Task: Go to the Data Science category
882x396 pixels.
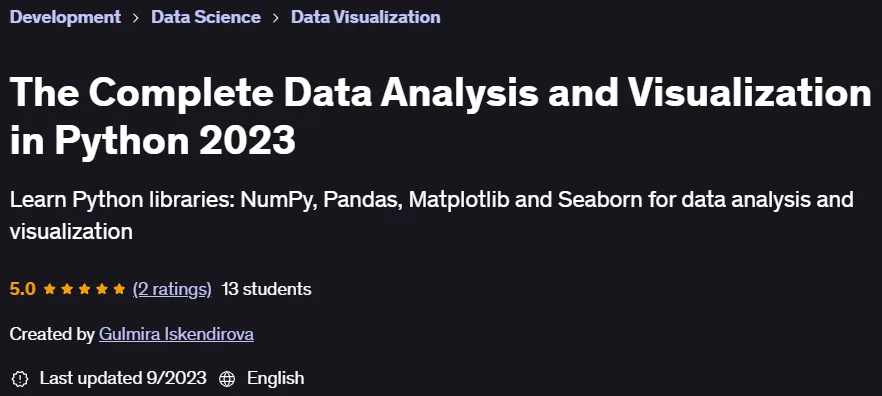Action: coord(206,17)
